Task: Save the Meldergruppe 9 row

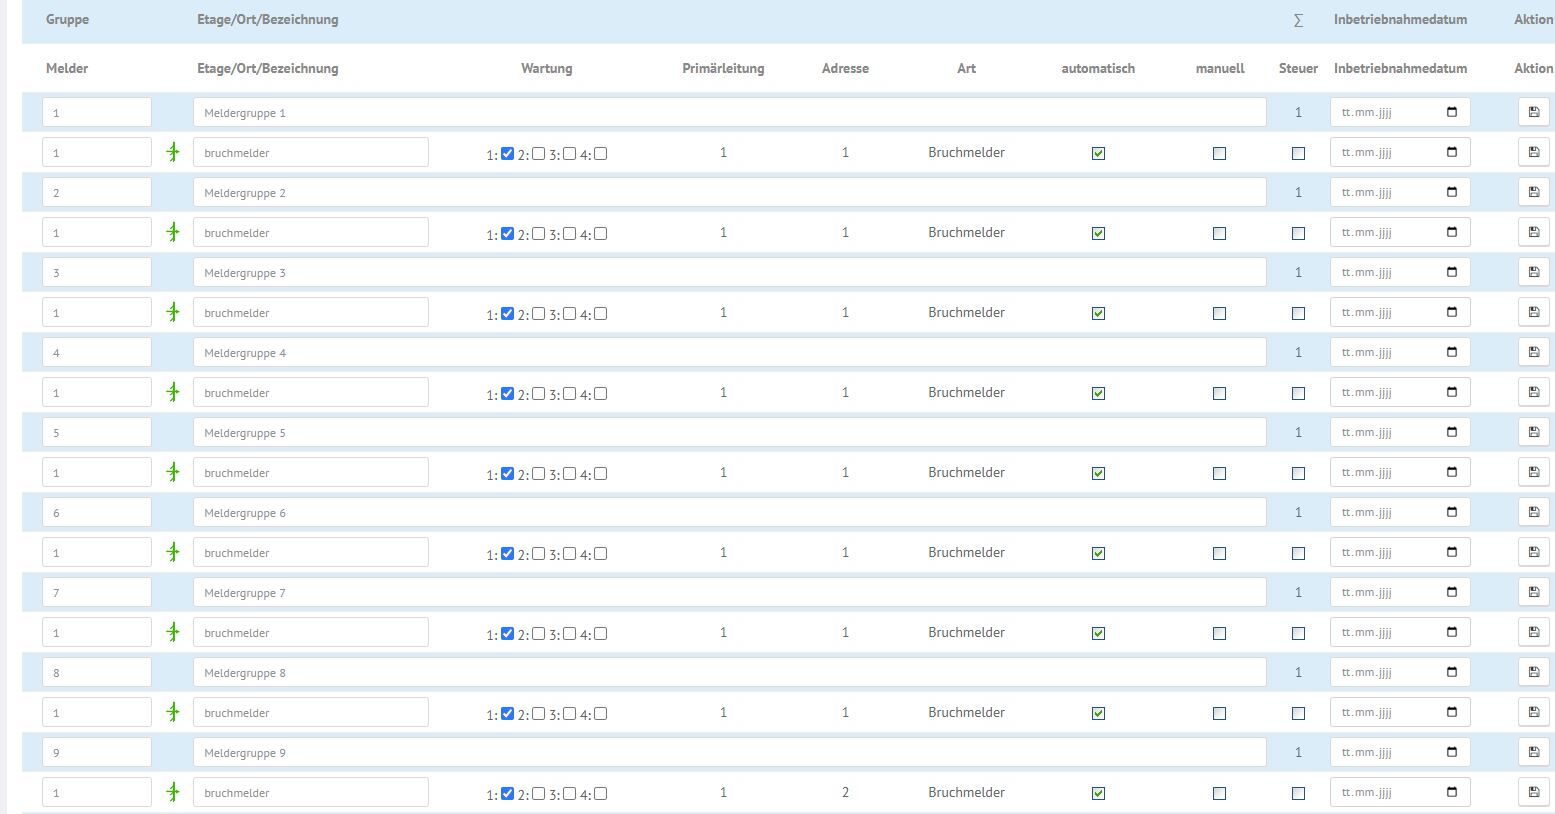Action: (x=1534, y=752)
